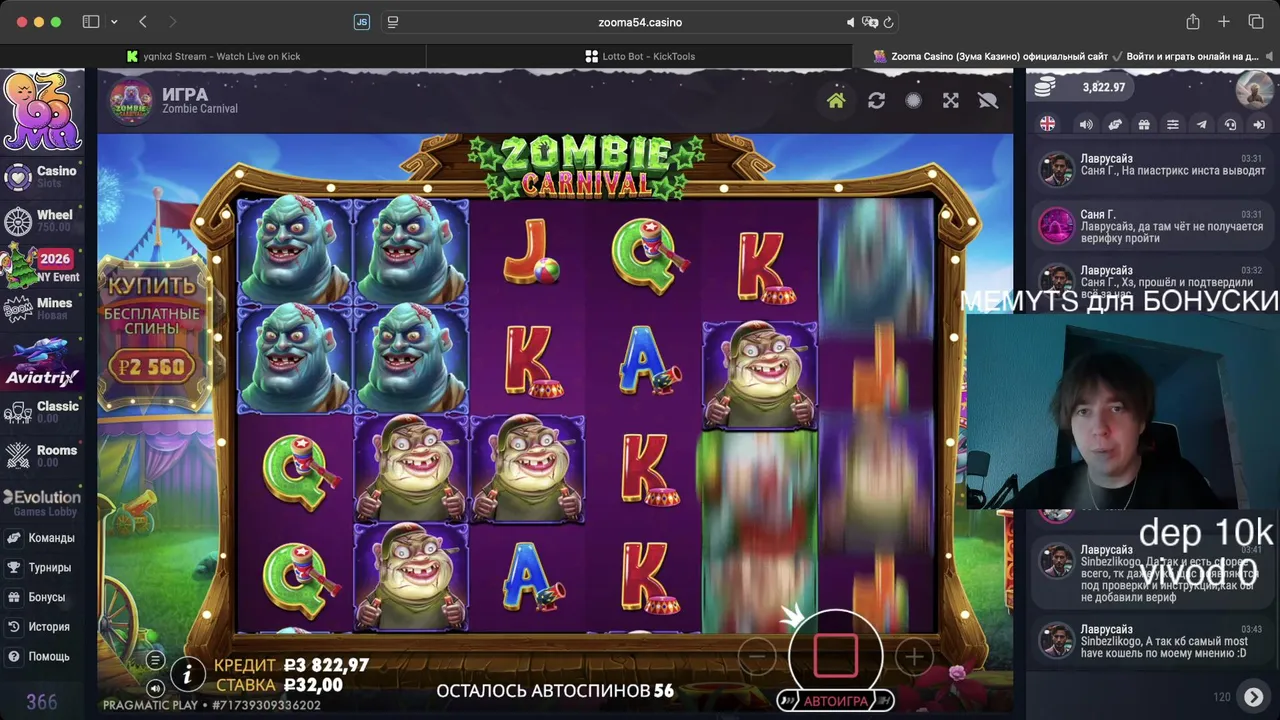Click the JS extension icon in the toolbar
This screenshot has height=720, width=1280.
362,22
